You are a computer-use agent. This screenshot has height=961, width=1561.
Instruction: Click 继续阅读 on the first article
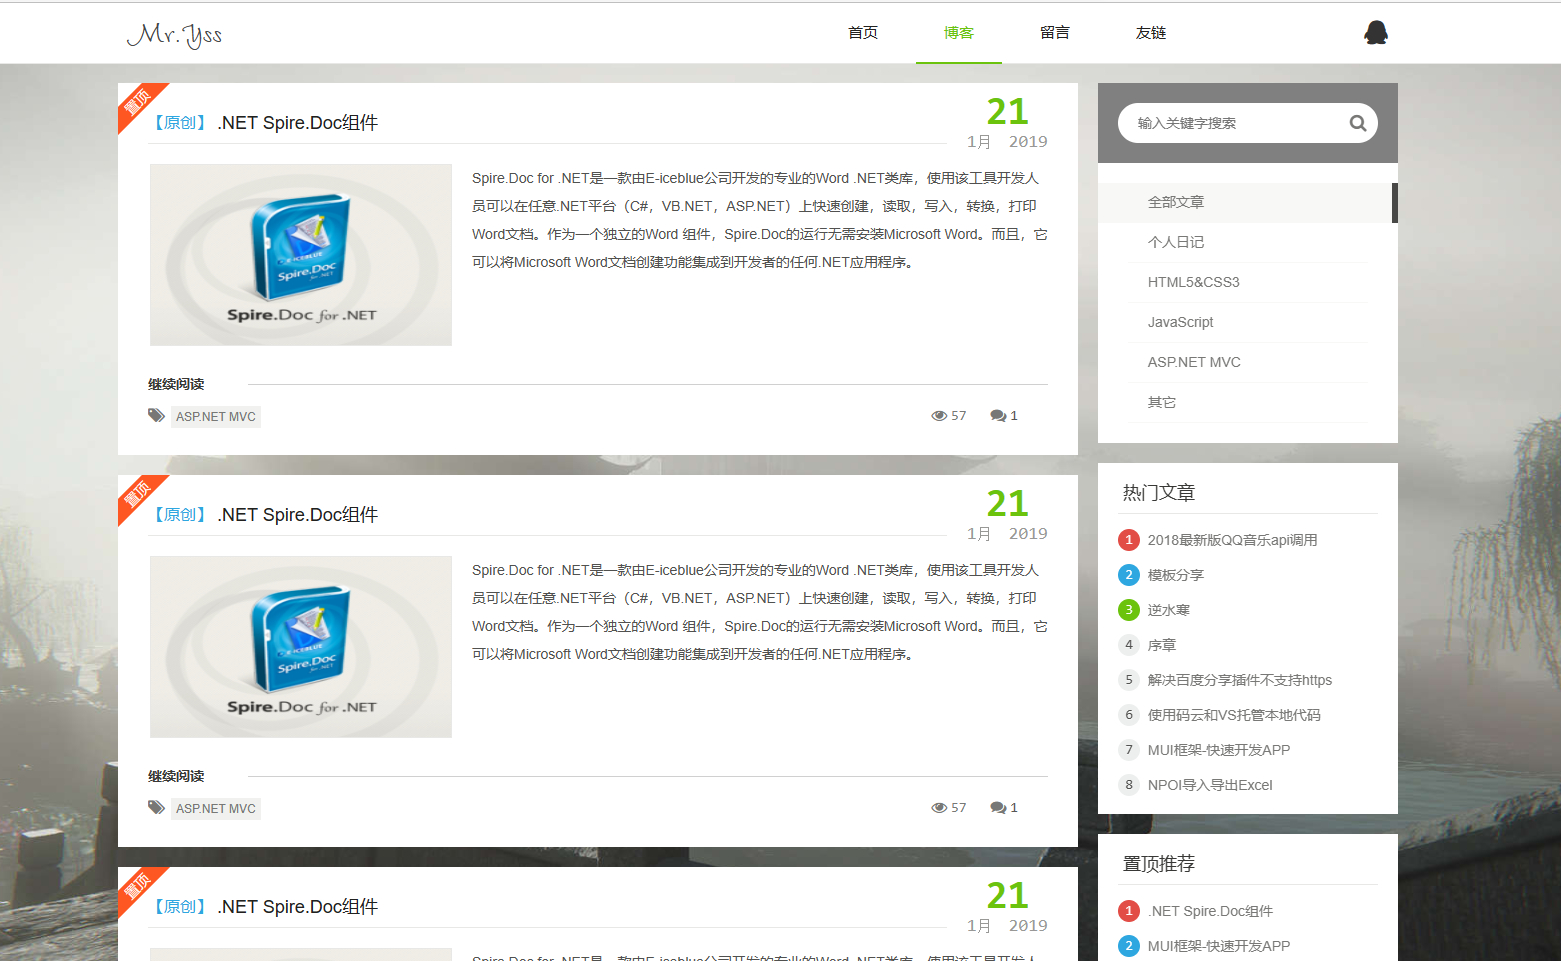176,384
